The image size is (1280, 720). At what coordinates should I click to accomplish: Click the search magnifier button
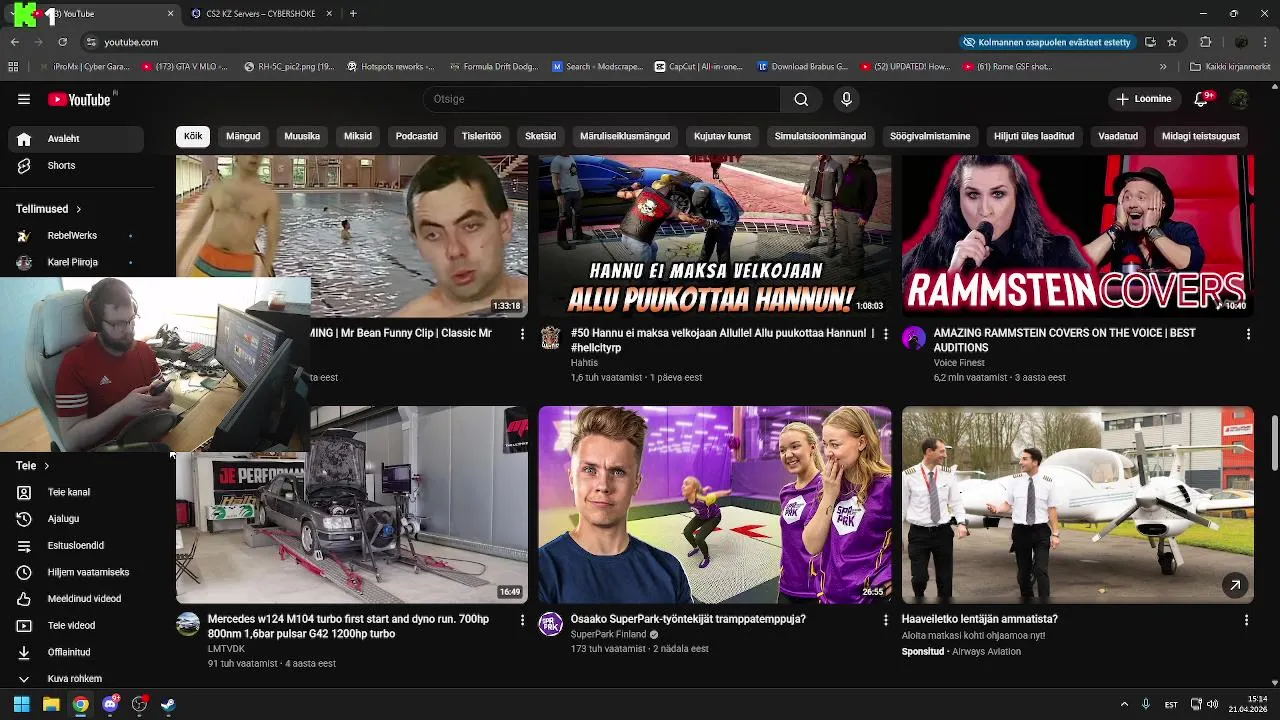pos(801,99)
